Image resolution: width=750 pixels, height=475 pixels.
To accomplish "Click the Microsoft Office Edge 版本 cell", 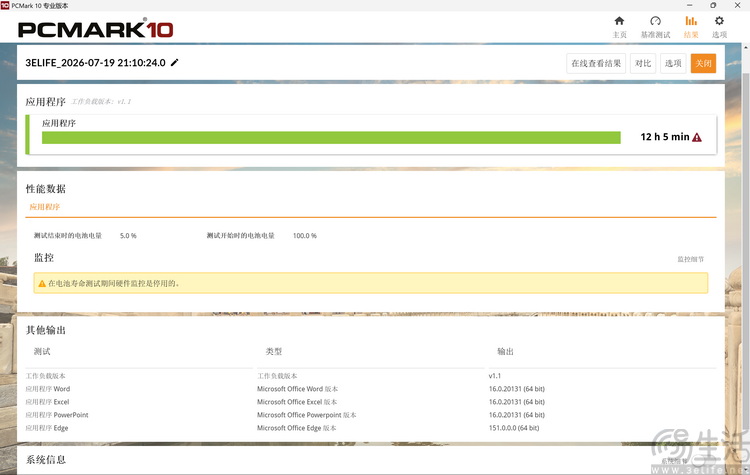I will [297, 428].
